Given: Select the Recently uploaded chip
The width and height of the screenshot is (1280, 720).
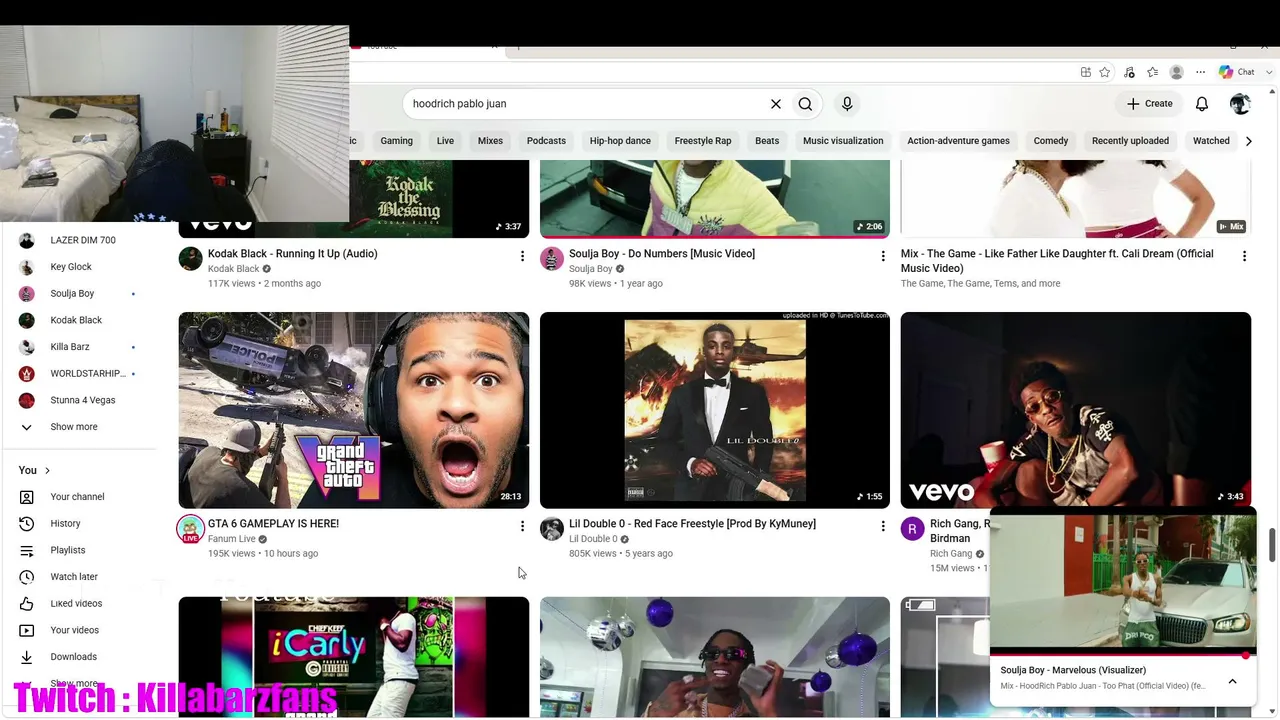Looking at the screenshot, I should click(x=1130, y=141).
